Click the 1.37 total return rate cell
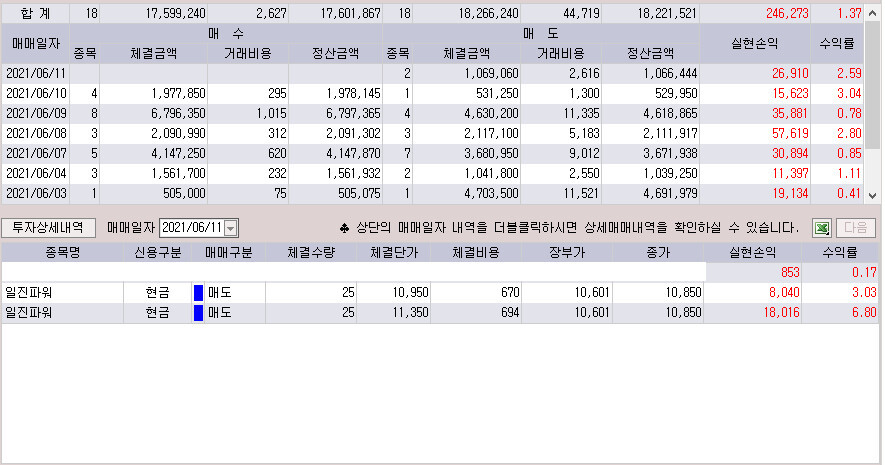This screenshot has height=465, width=885. pyautogui.click(x=837, y=14)
